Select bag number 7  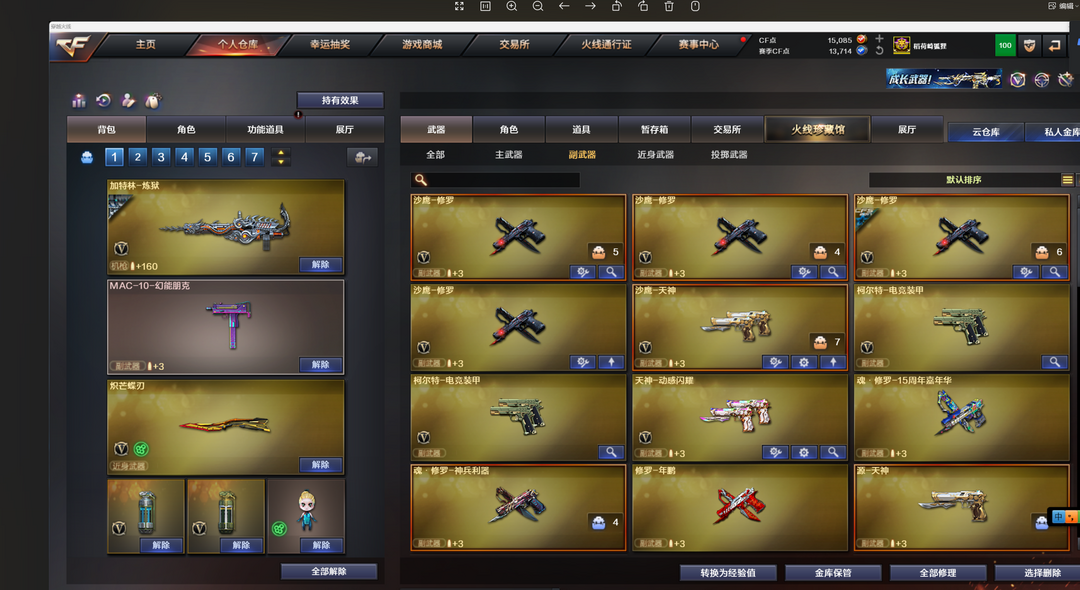254,157
